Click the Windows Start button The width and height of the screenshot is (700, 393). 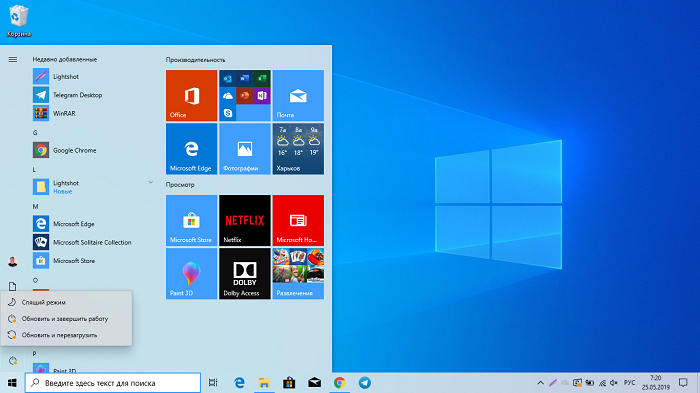pyautogui.click(x=12, y=383)
